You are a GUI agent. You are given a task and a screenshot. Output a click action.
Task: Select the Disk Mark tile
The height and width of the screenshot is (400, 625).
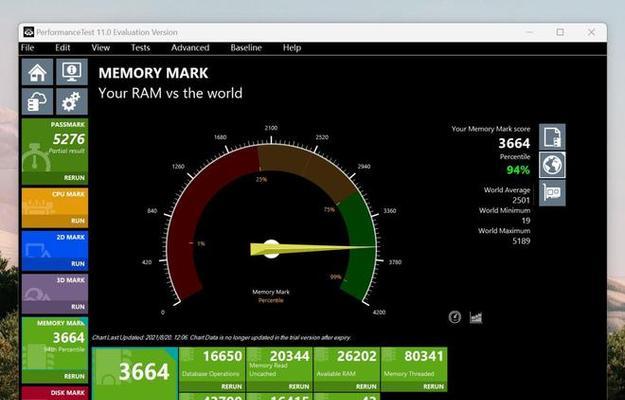[x=55, y=393]
